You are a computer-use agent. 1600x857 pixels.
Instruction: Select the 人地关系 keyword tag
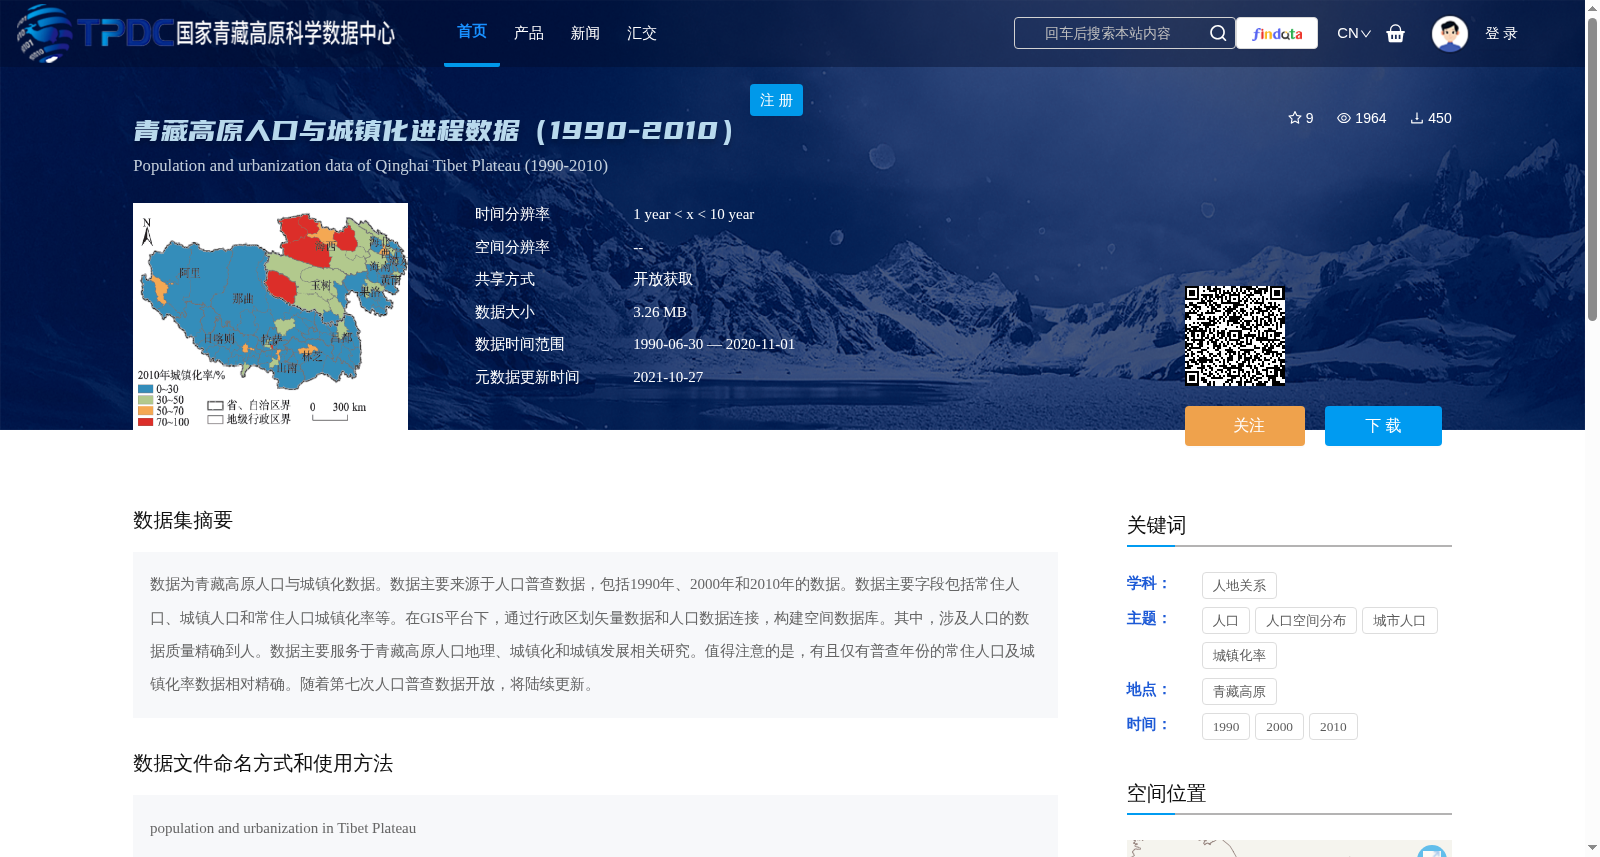pos(1239,586)
